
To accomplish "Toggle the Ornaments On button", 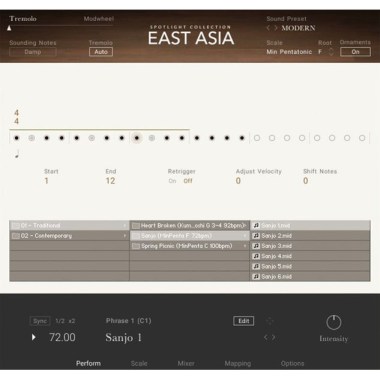I will click(x=355, y=52).
